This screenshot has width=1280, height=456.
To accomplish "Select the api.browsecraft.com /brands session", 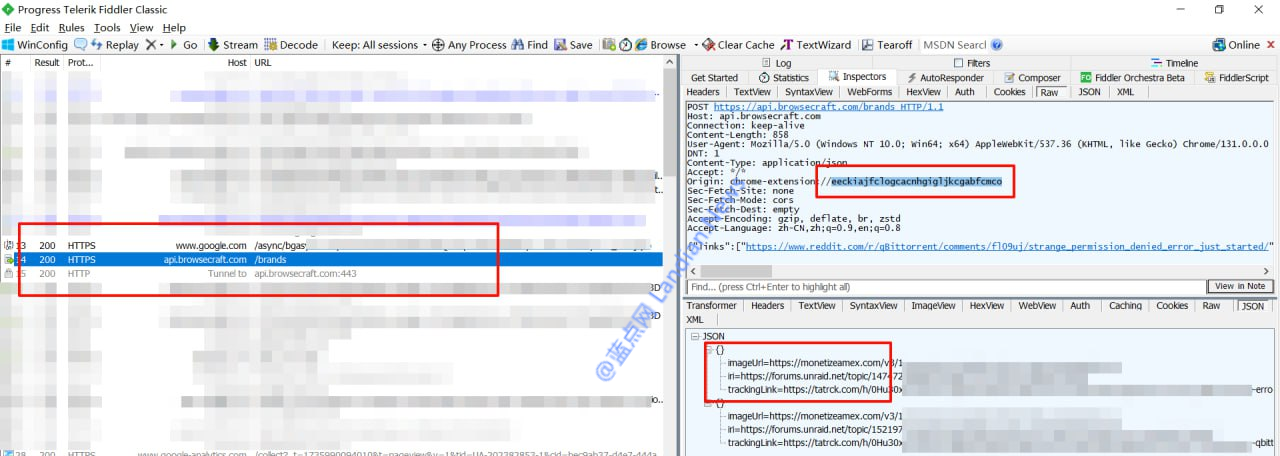I will point(331,259).
